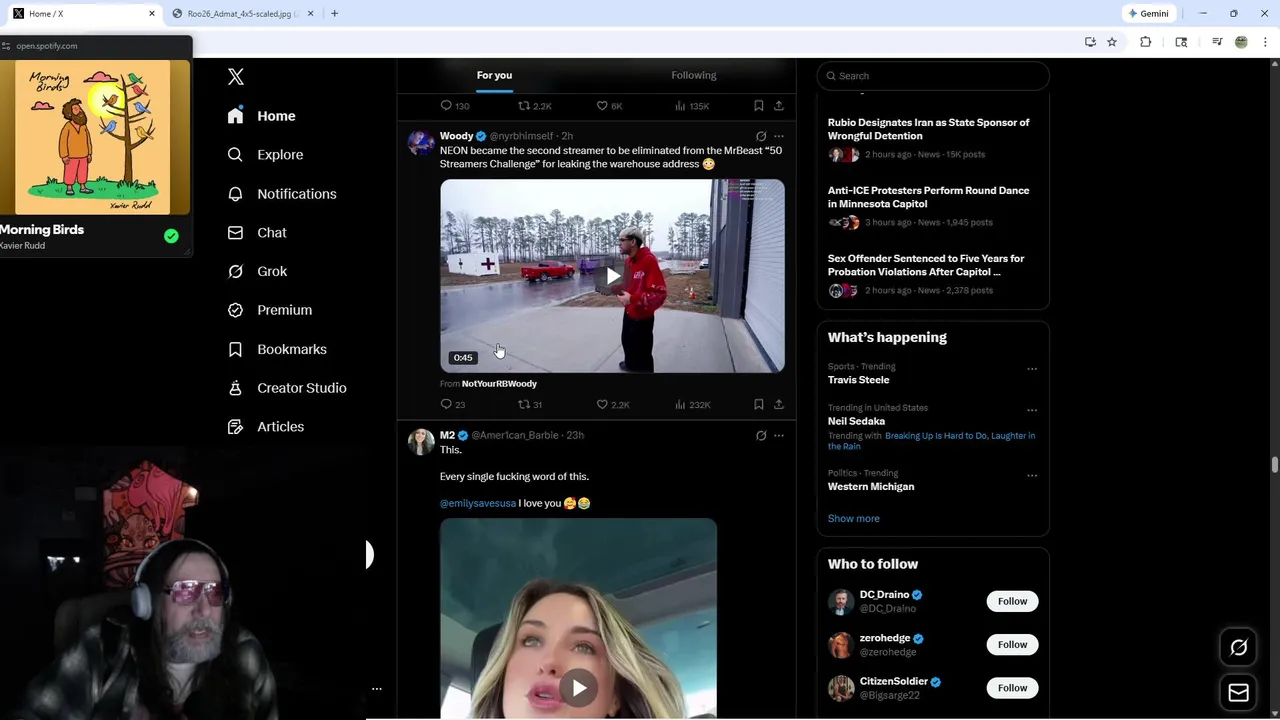Open Notifications from the sidebar

point(282,194)
